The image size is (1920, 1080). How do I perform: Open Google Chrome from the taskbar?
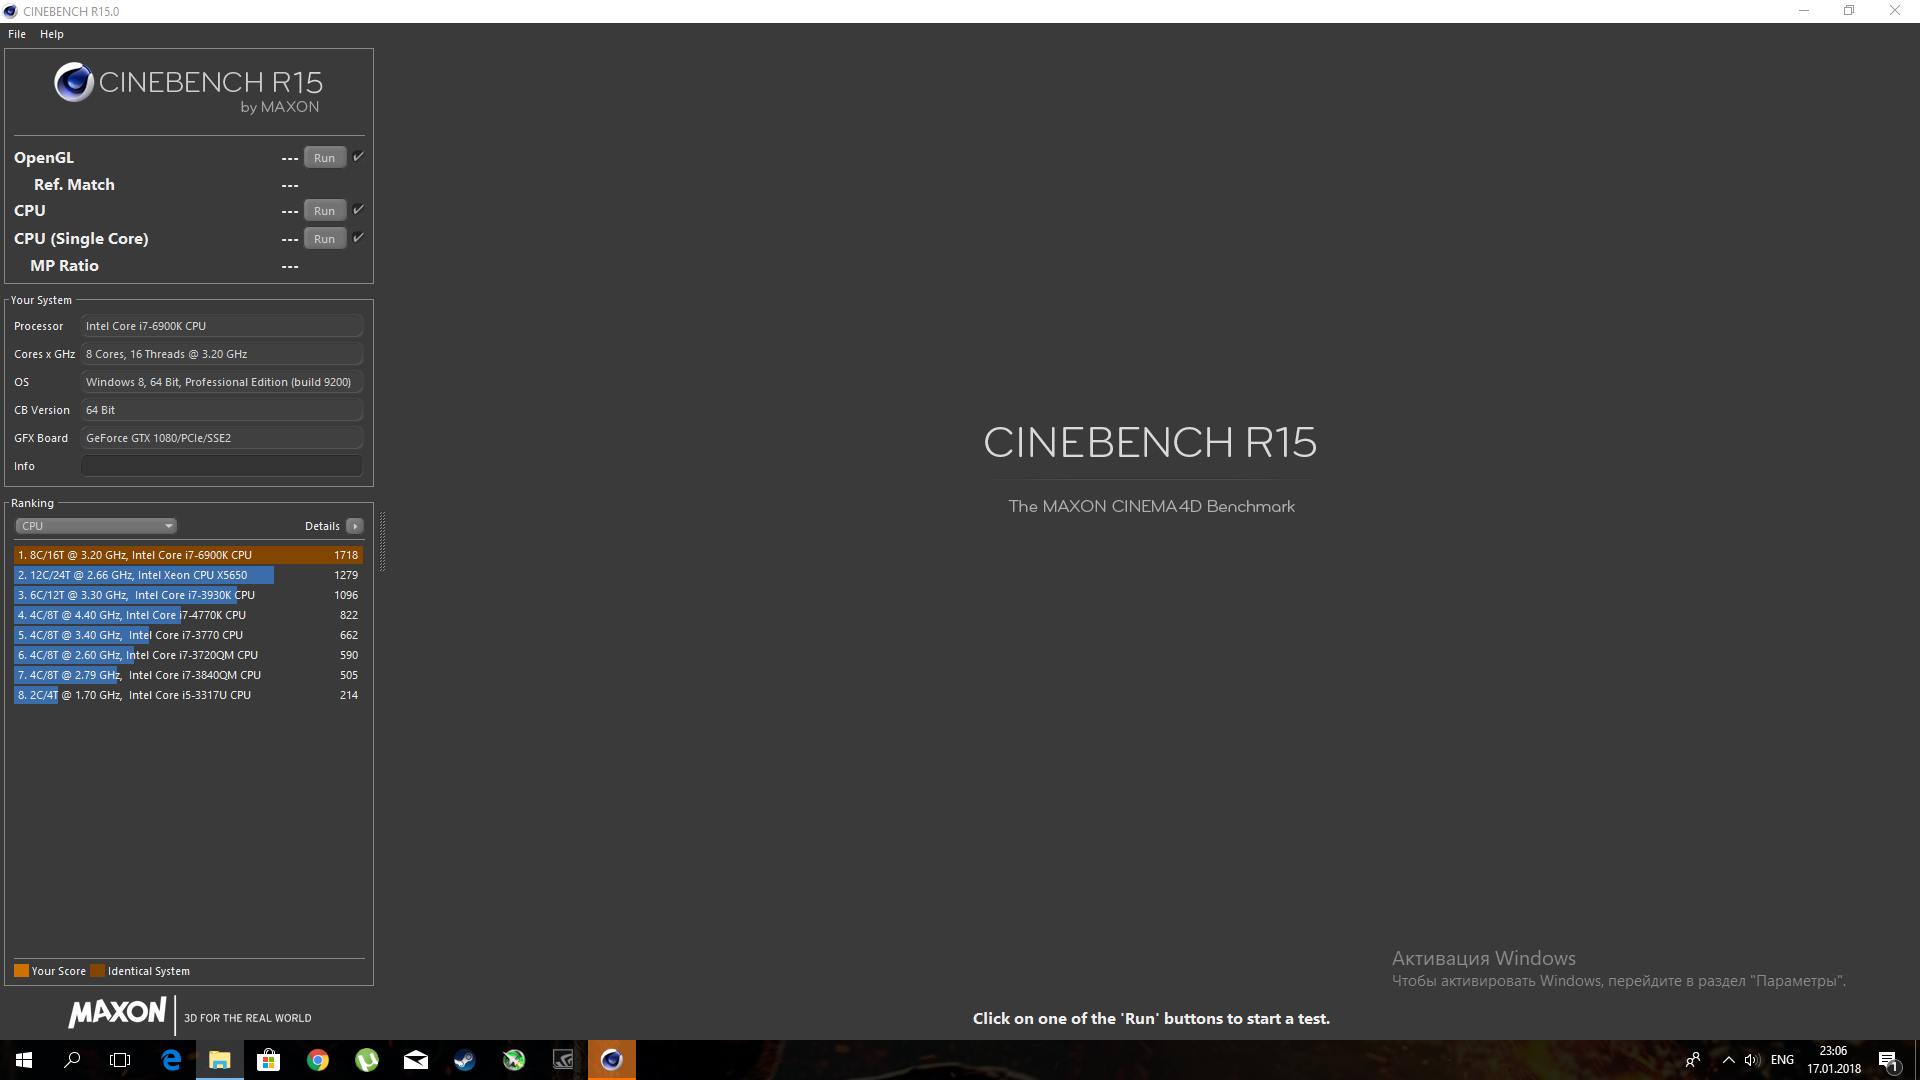318,1060
